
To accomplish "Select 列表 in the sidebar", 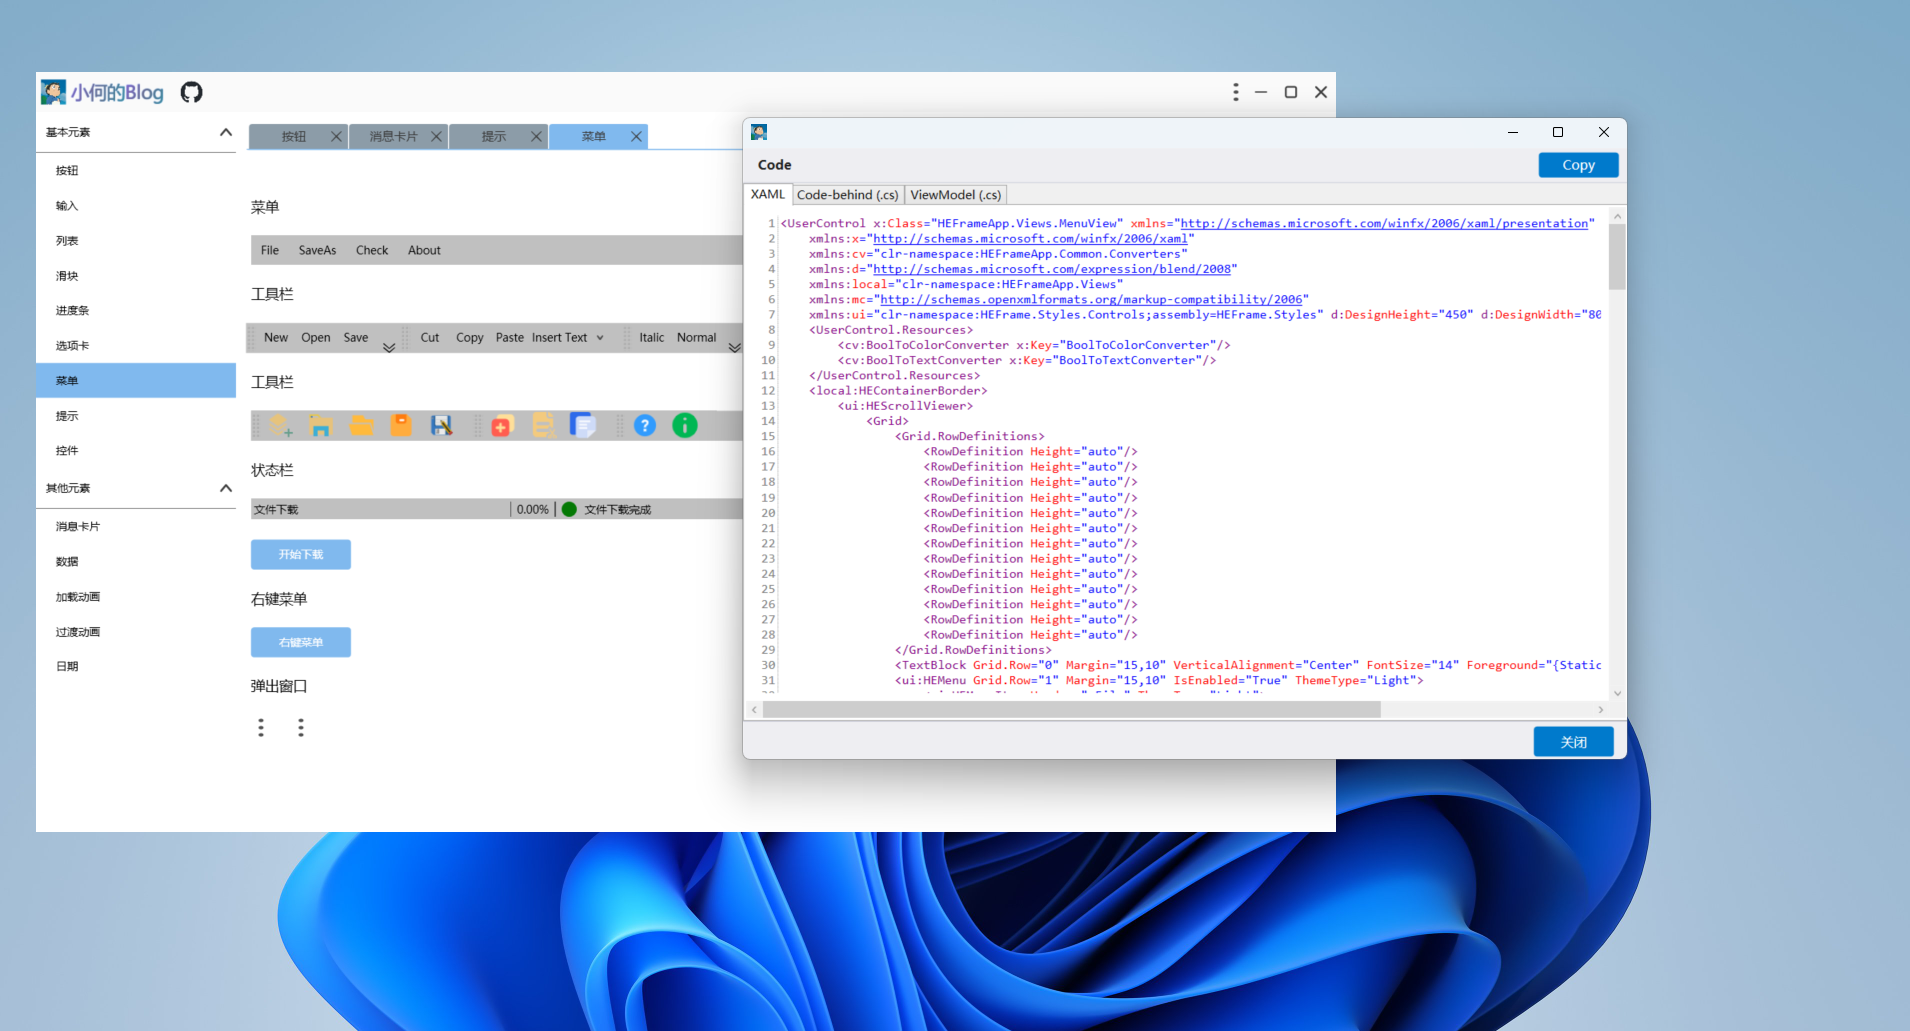I will tap(136, 241).
